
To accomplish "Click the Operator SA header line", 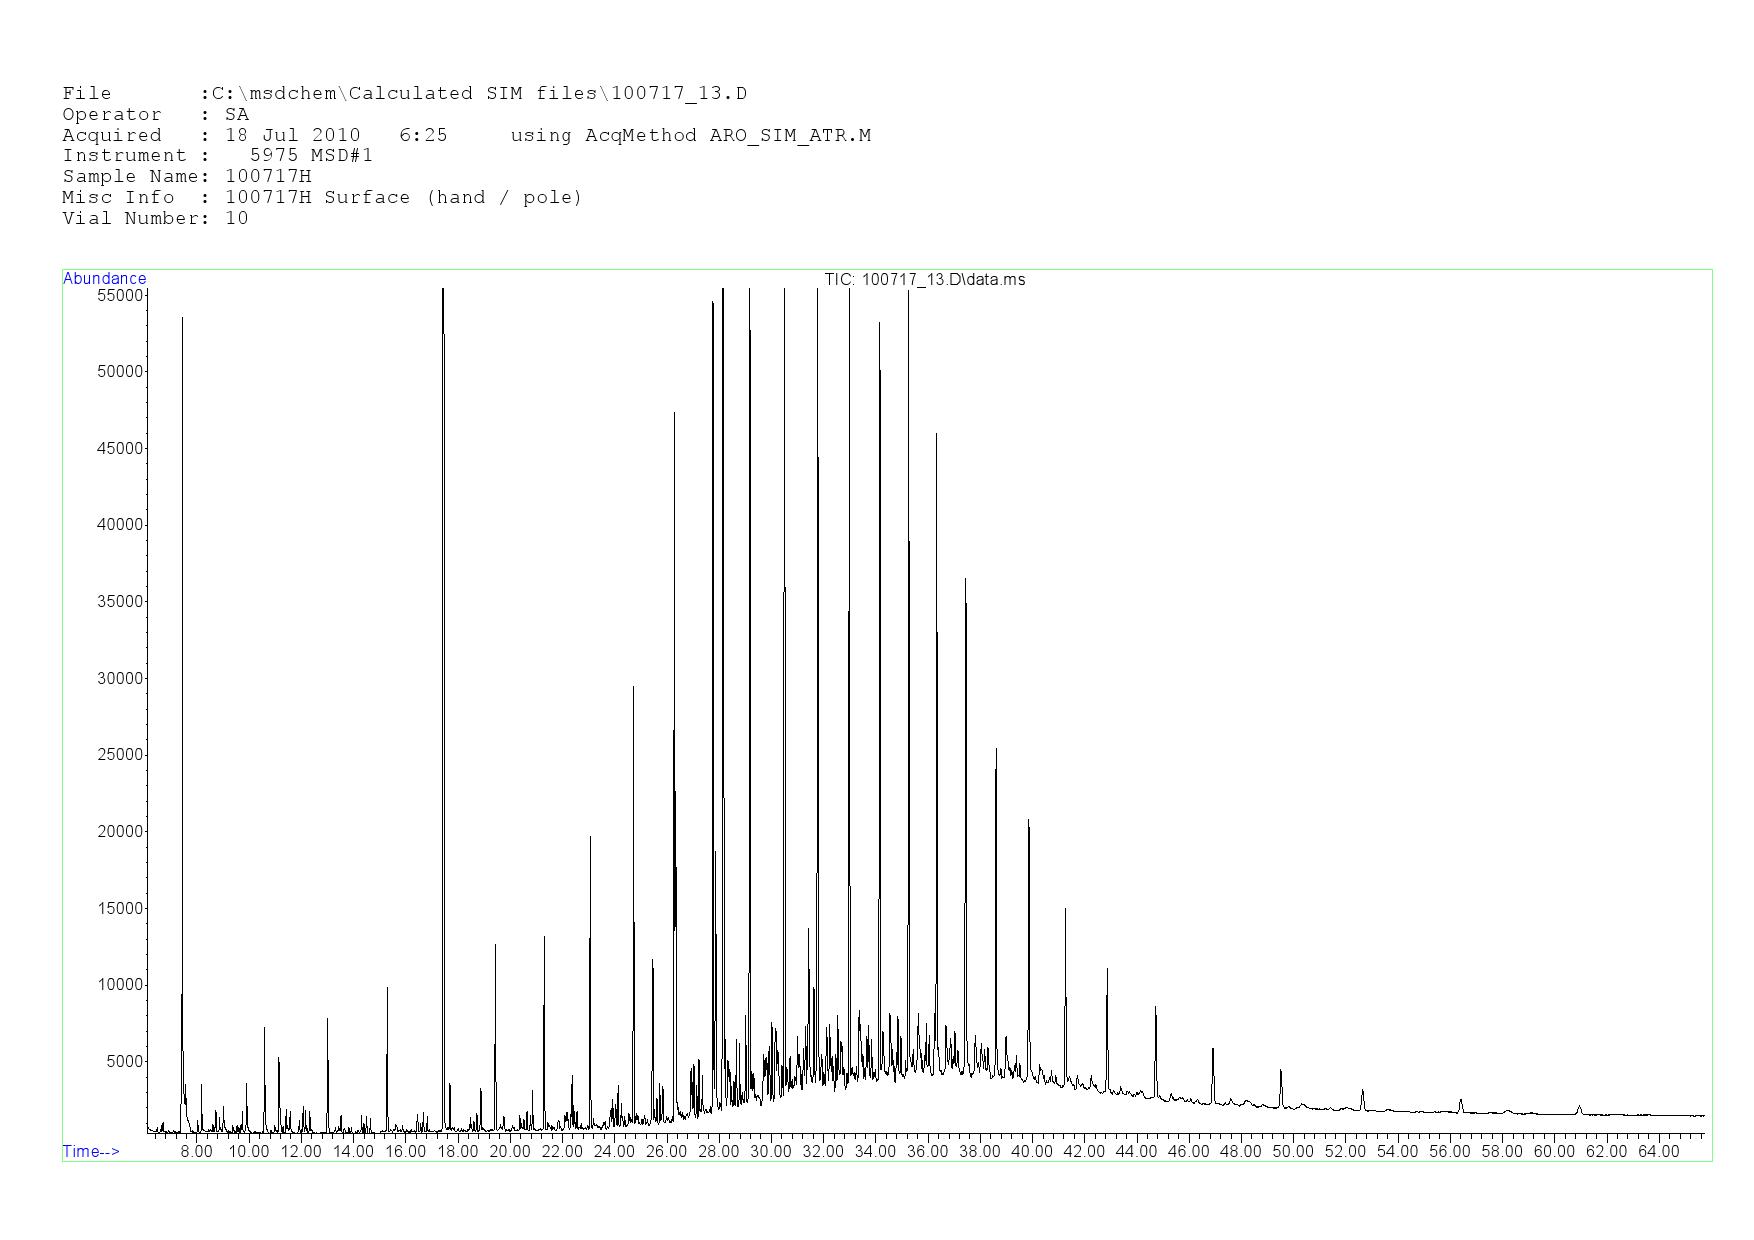I will [155, 115].
